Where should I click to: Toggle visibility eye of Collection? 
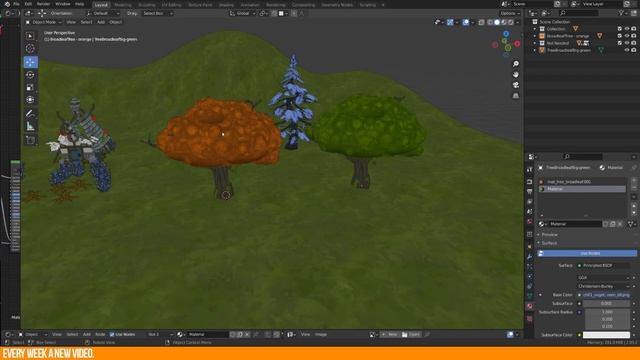(x=627, y=29)
